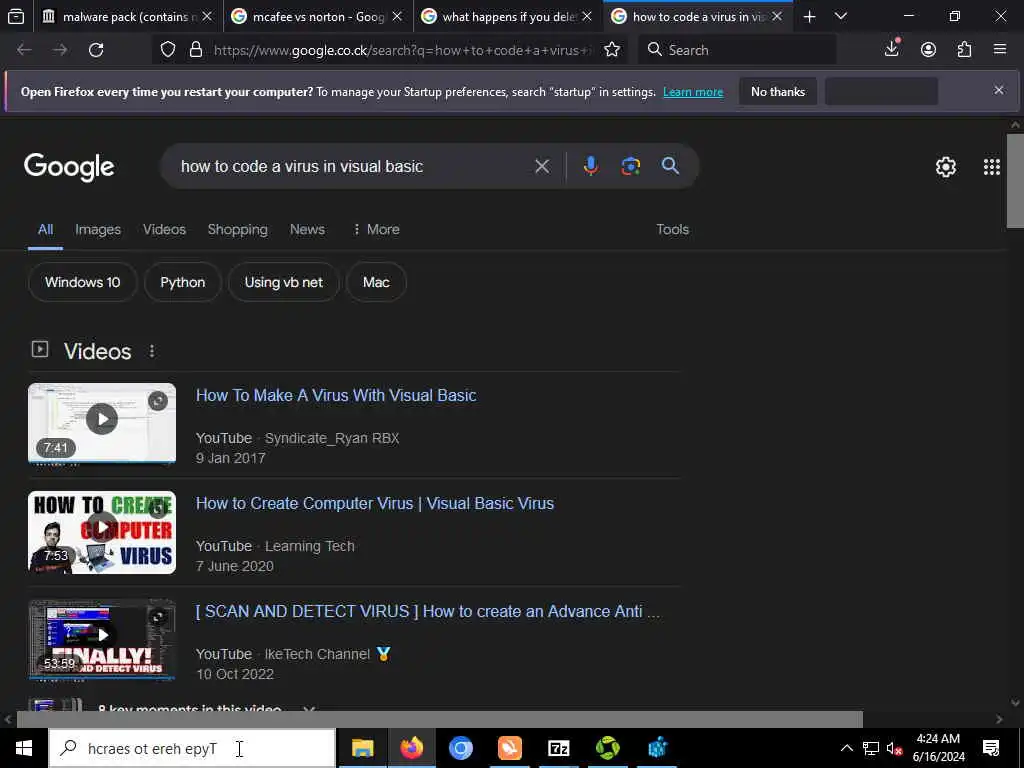Close the mcafee vs norton tab

pyautogui.click(x=397, y=16)
